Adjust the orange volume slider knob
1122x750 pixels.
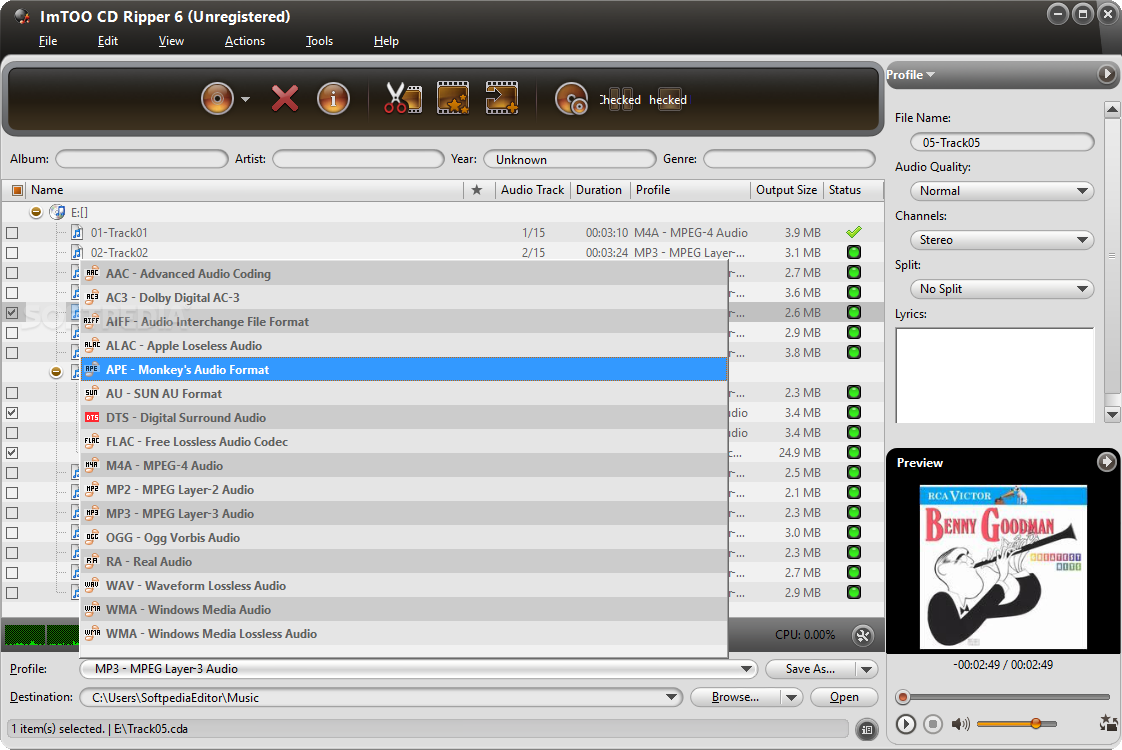tap(1035, 724)
